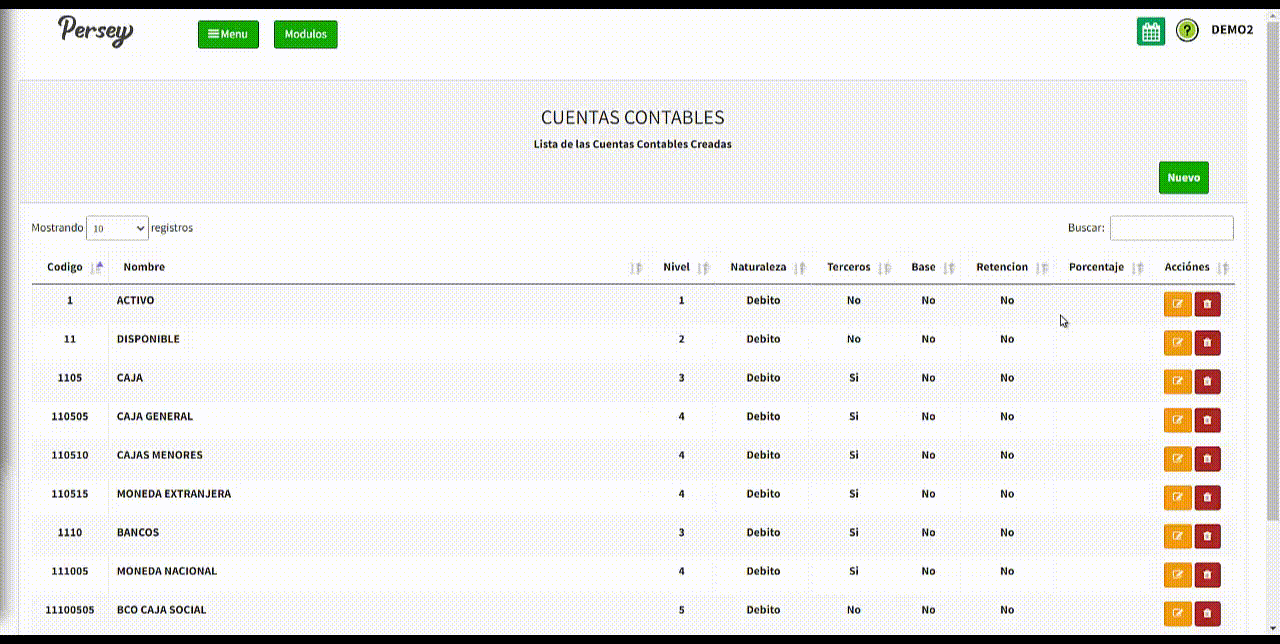Sort by Naturaleza column header
The height and width of the screenshot is (644, 1280).
tap(758, 267)
